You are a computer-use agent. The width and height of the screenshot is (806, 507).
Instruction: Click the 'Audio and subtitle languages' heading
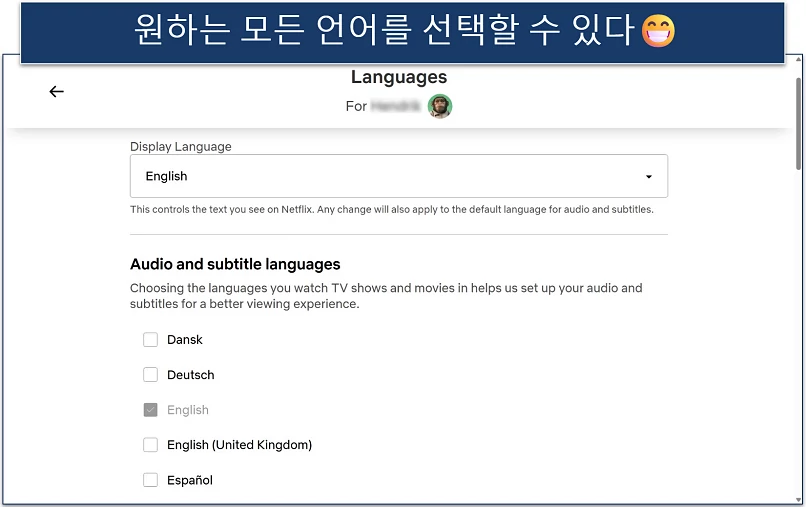pyautogui.click(x=235, y=264)
